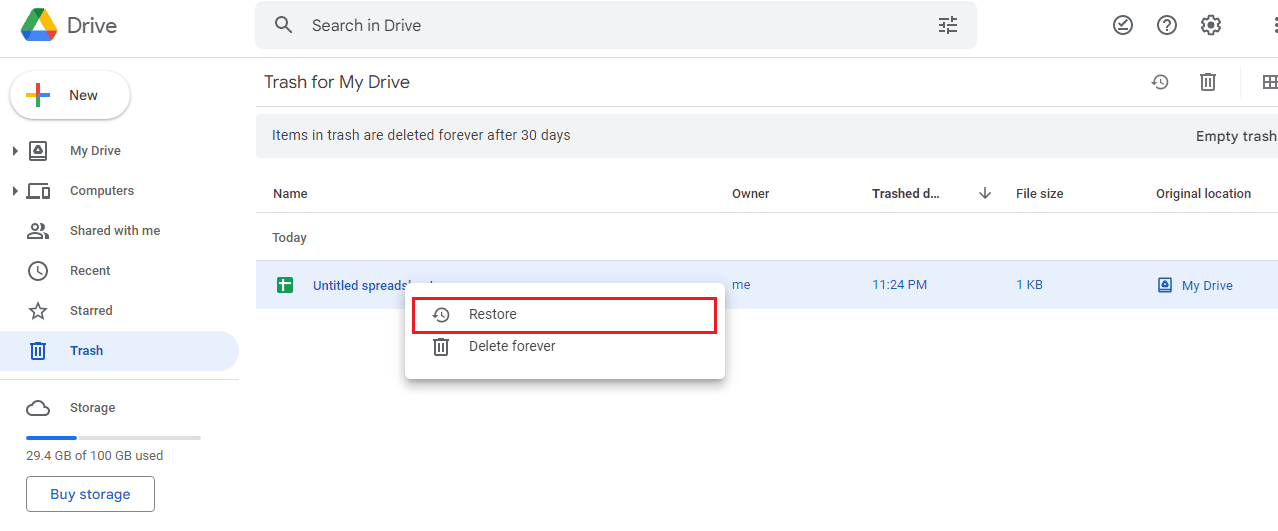Select the Untitled spreadsheet file name
Image resolution: width=1278 pixels, height=531 pixels.
373,285
